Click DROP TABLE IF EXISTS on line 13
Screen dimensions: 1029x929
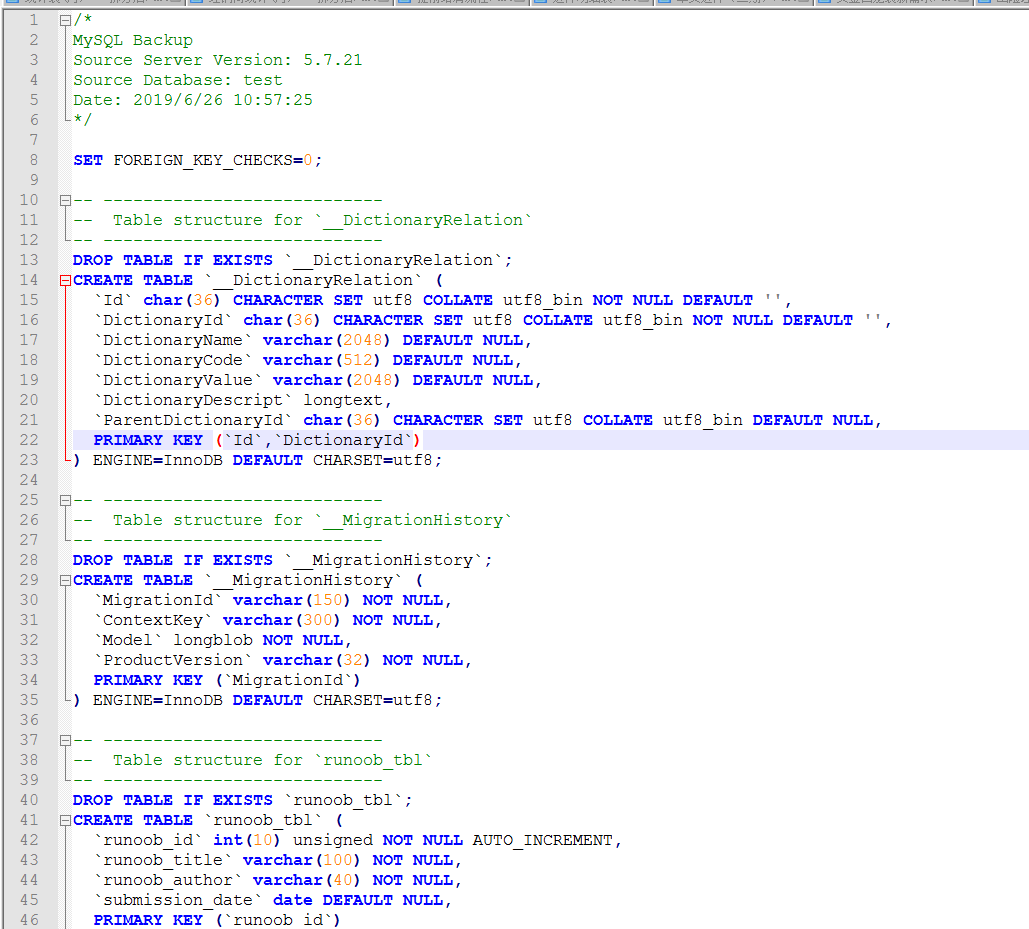click(x=173, y=260)
